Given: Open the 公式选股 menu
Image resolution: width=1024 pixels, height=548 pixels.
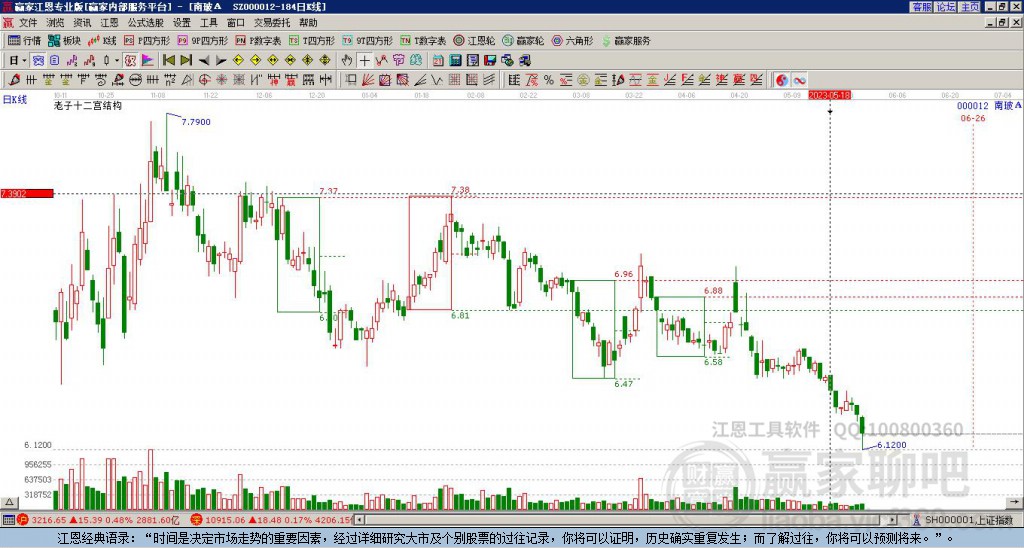Looking at the screenshot, I should click(x=146, y=23).
